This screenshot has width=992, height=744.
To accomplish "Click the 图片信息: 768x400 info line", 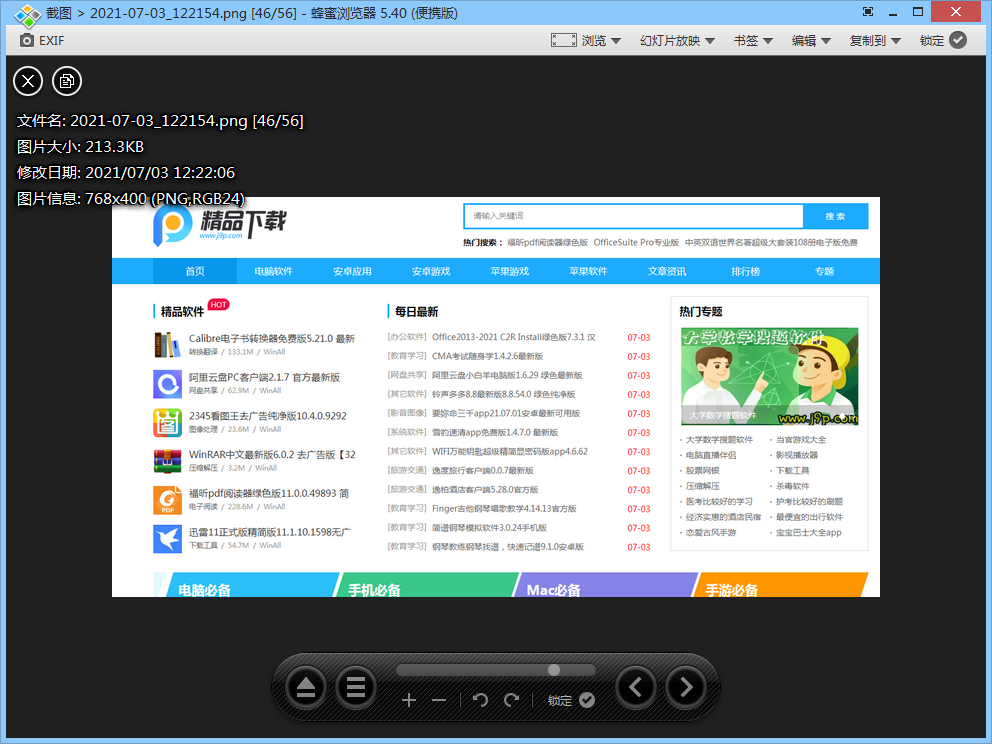I will click(131, 199).
